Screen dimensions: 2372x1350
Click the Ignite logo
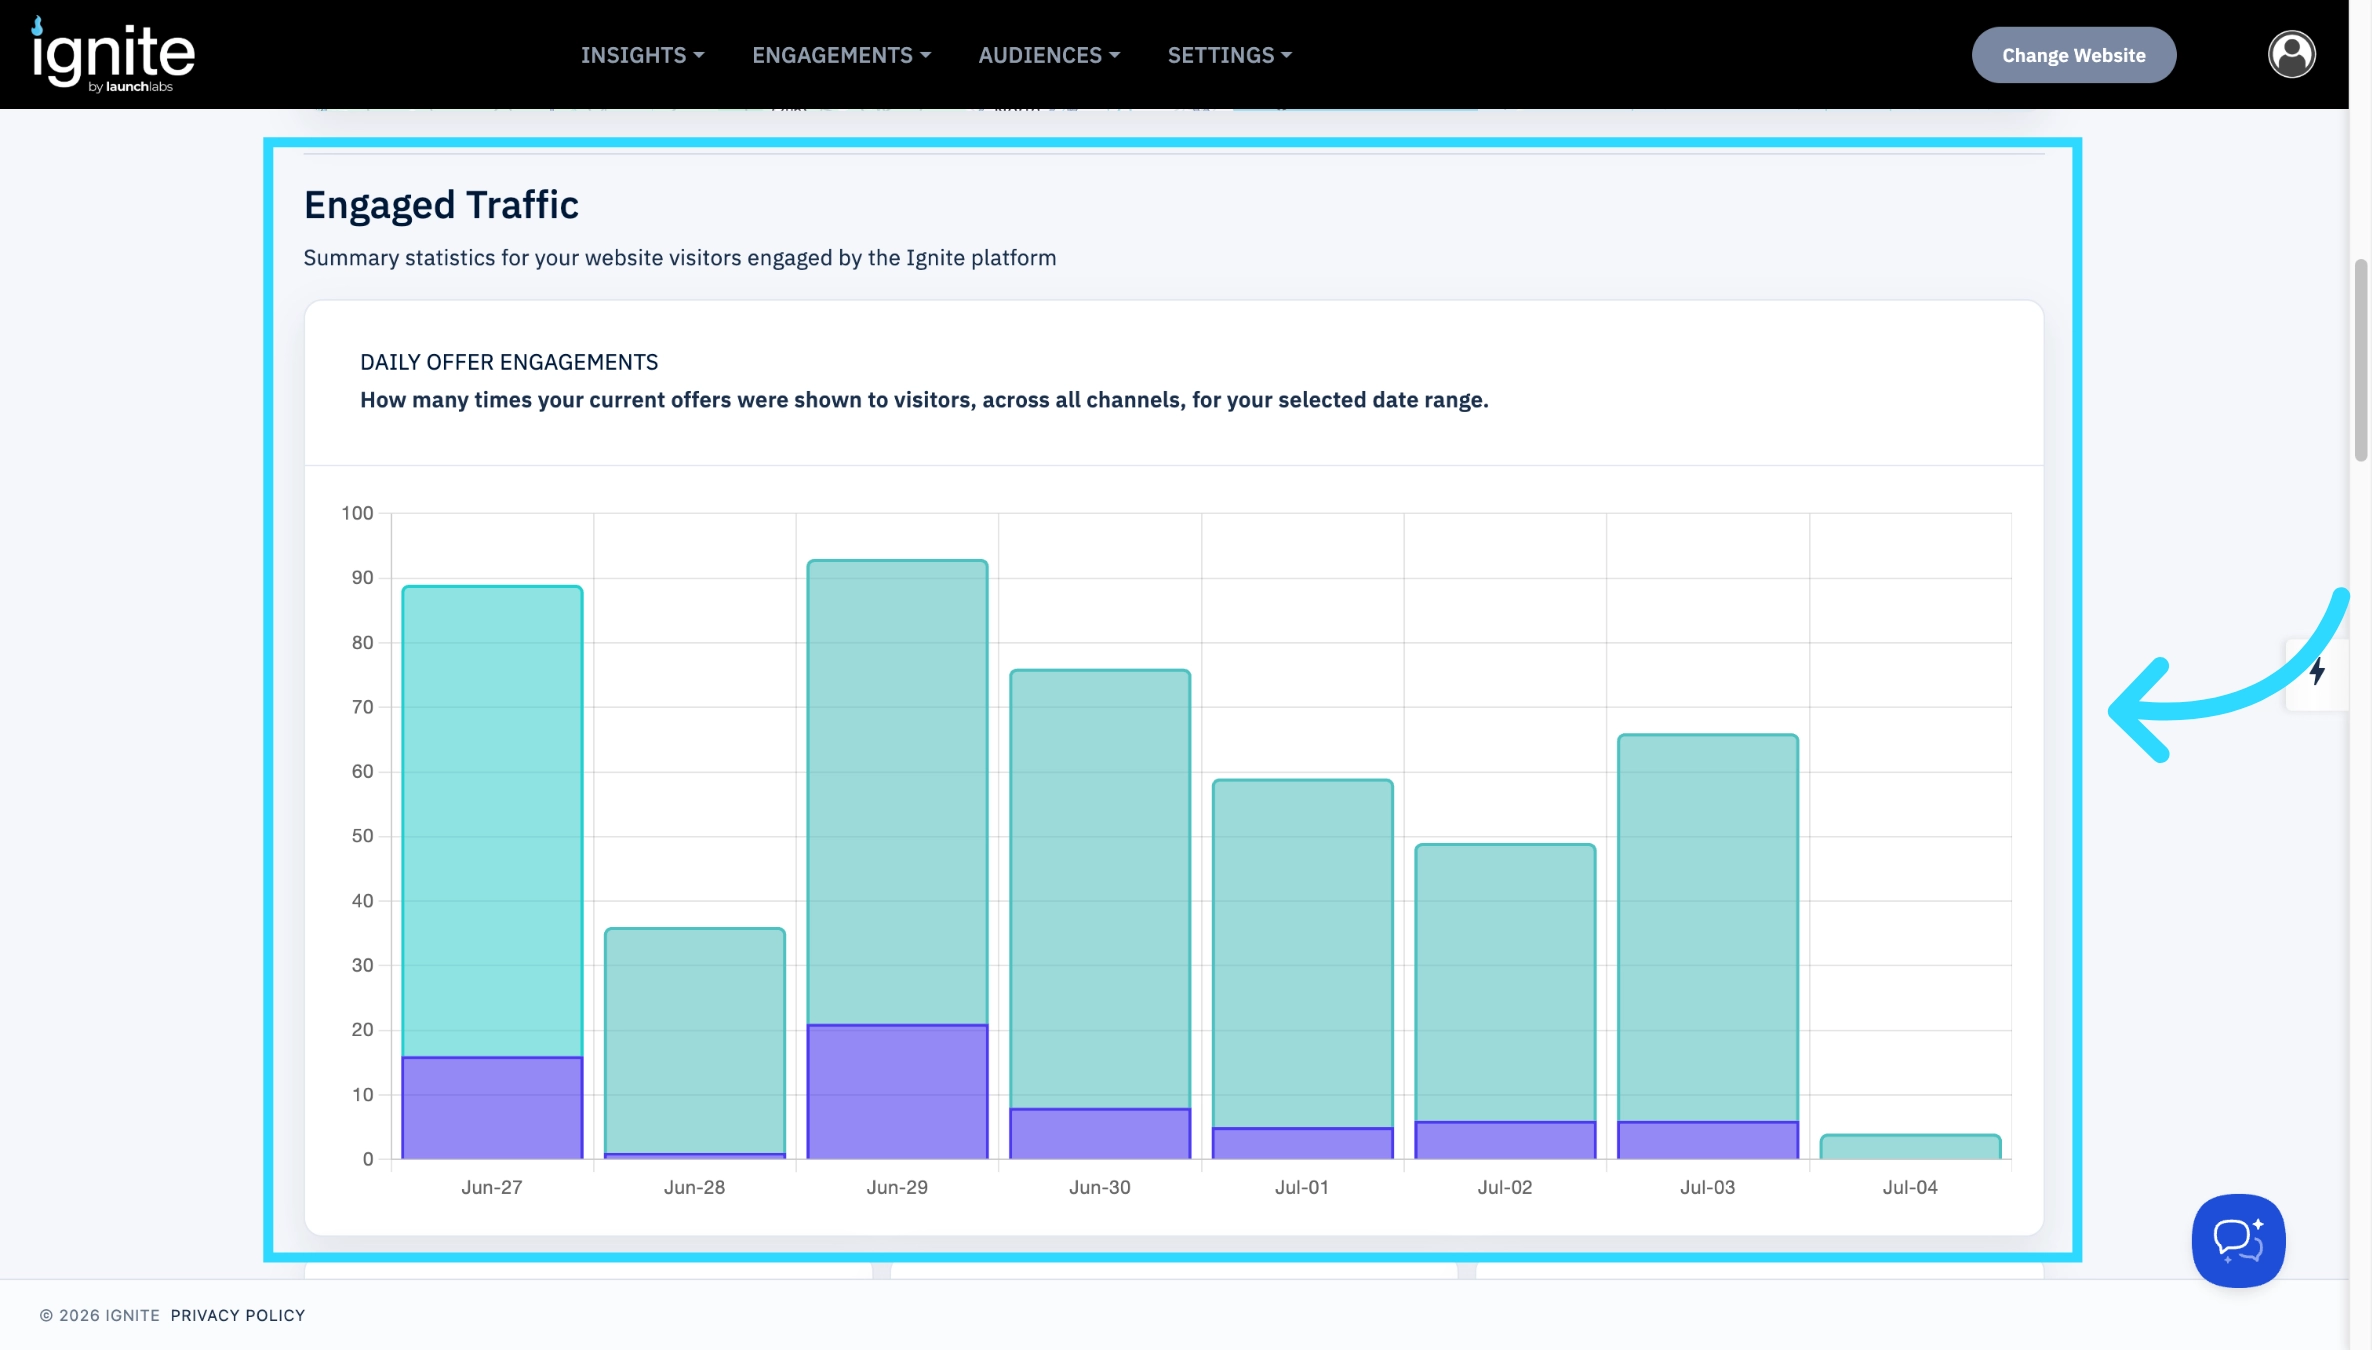[x=113, y=55]
